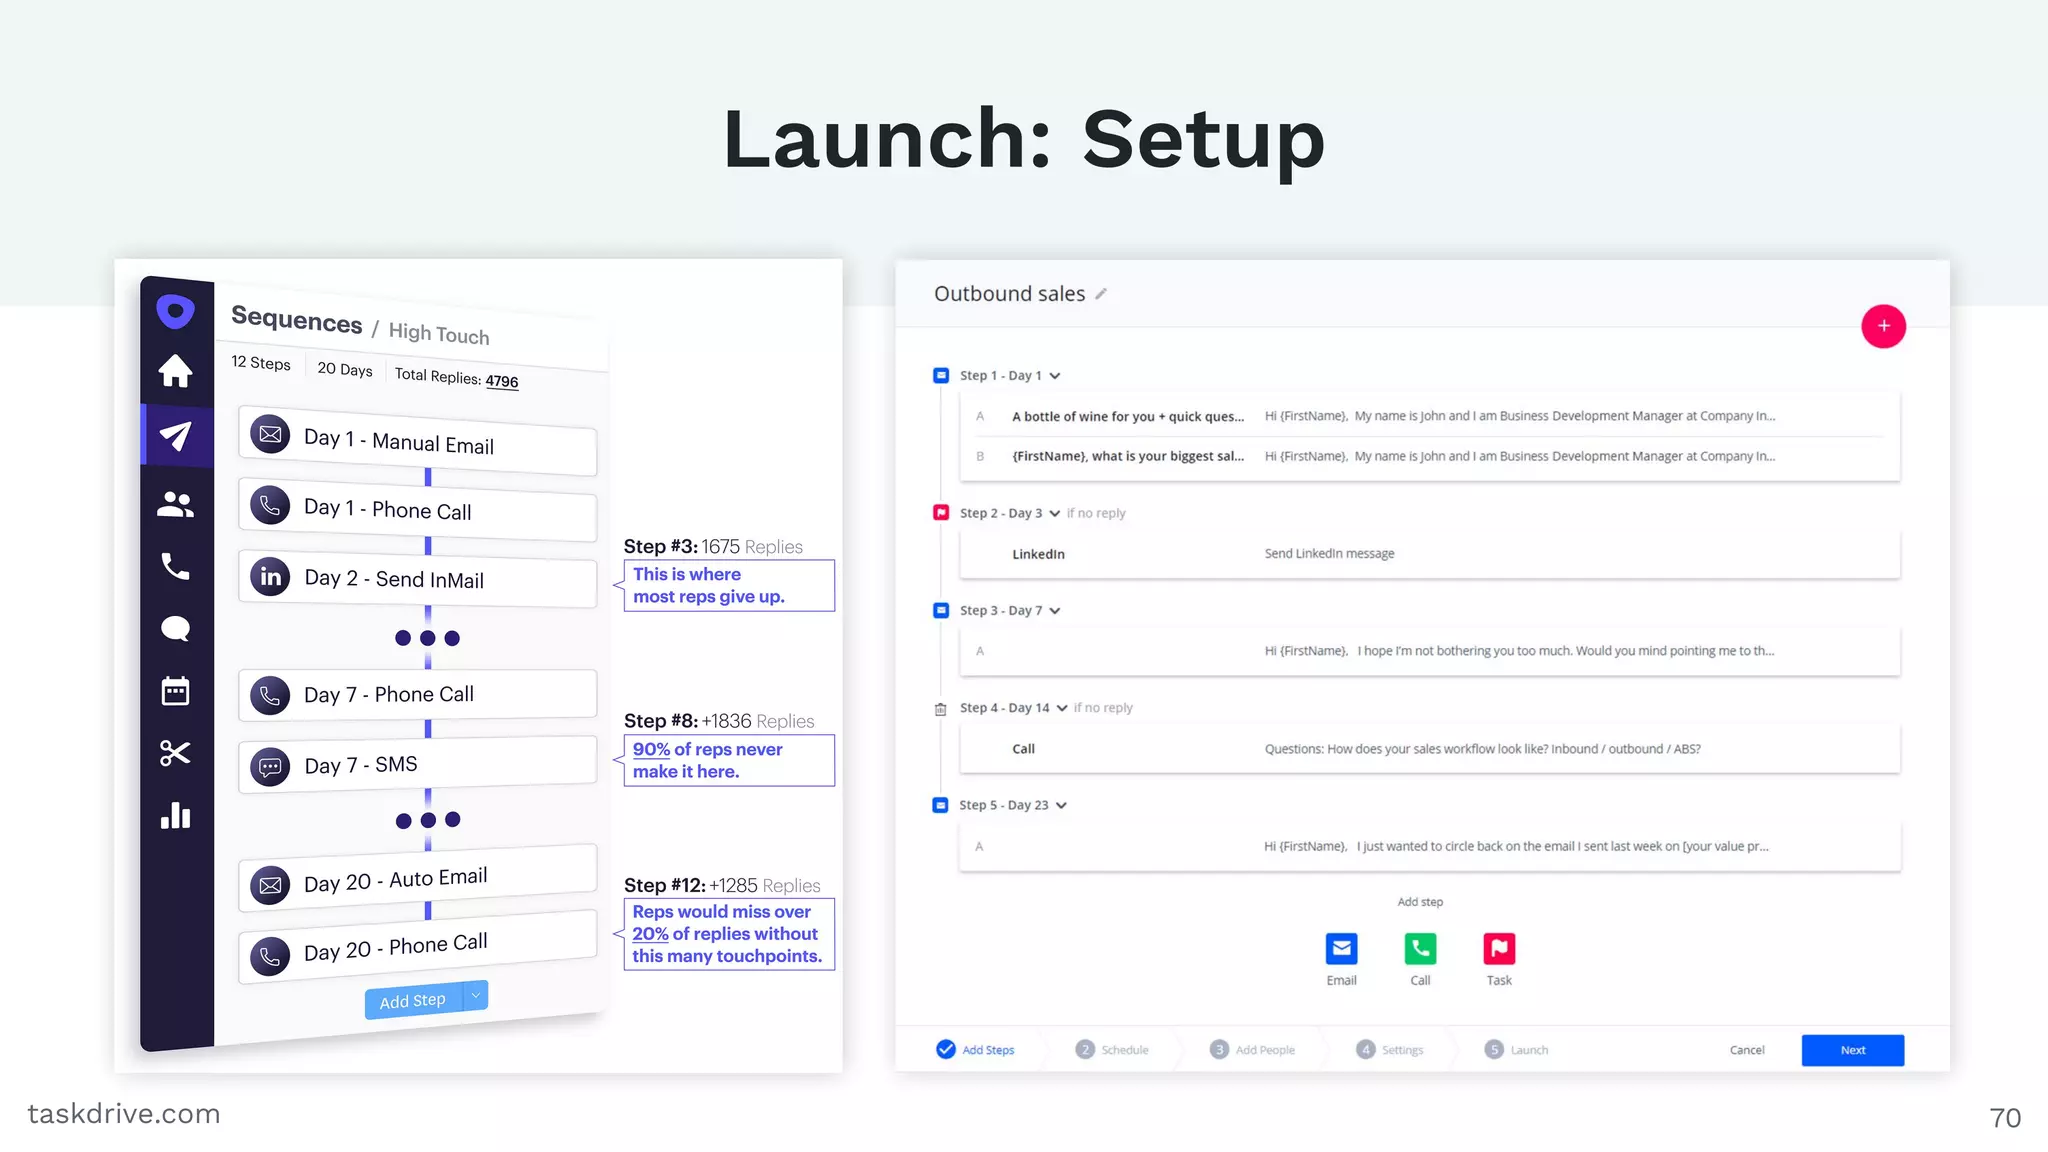Click the Day 2 - Send InMail step card
The image size is (2048, 1152).
pyautogui.click(x=418, y=578)
